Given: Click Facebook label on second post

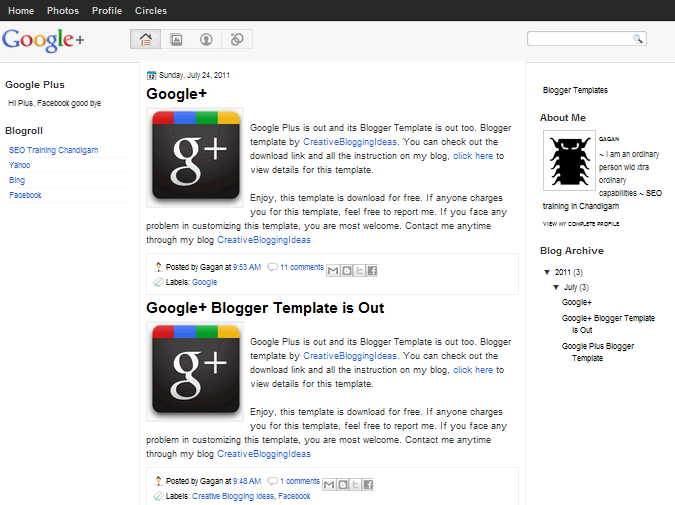Looking at the screenshot, I should [x=294, y=496].
